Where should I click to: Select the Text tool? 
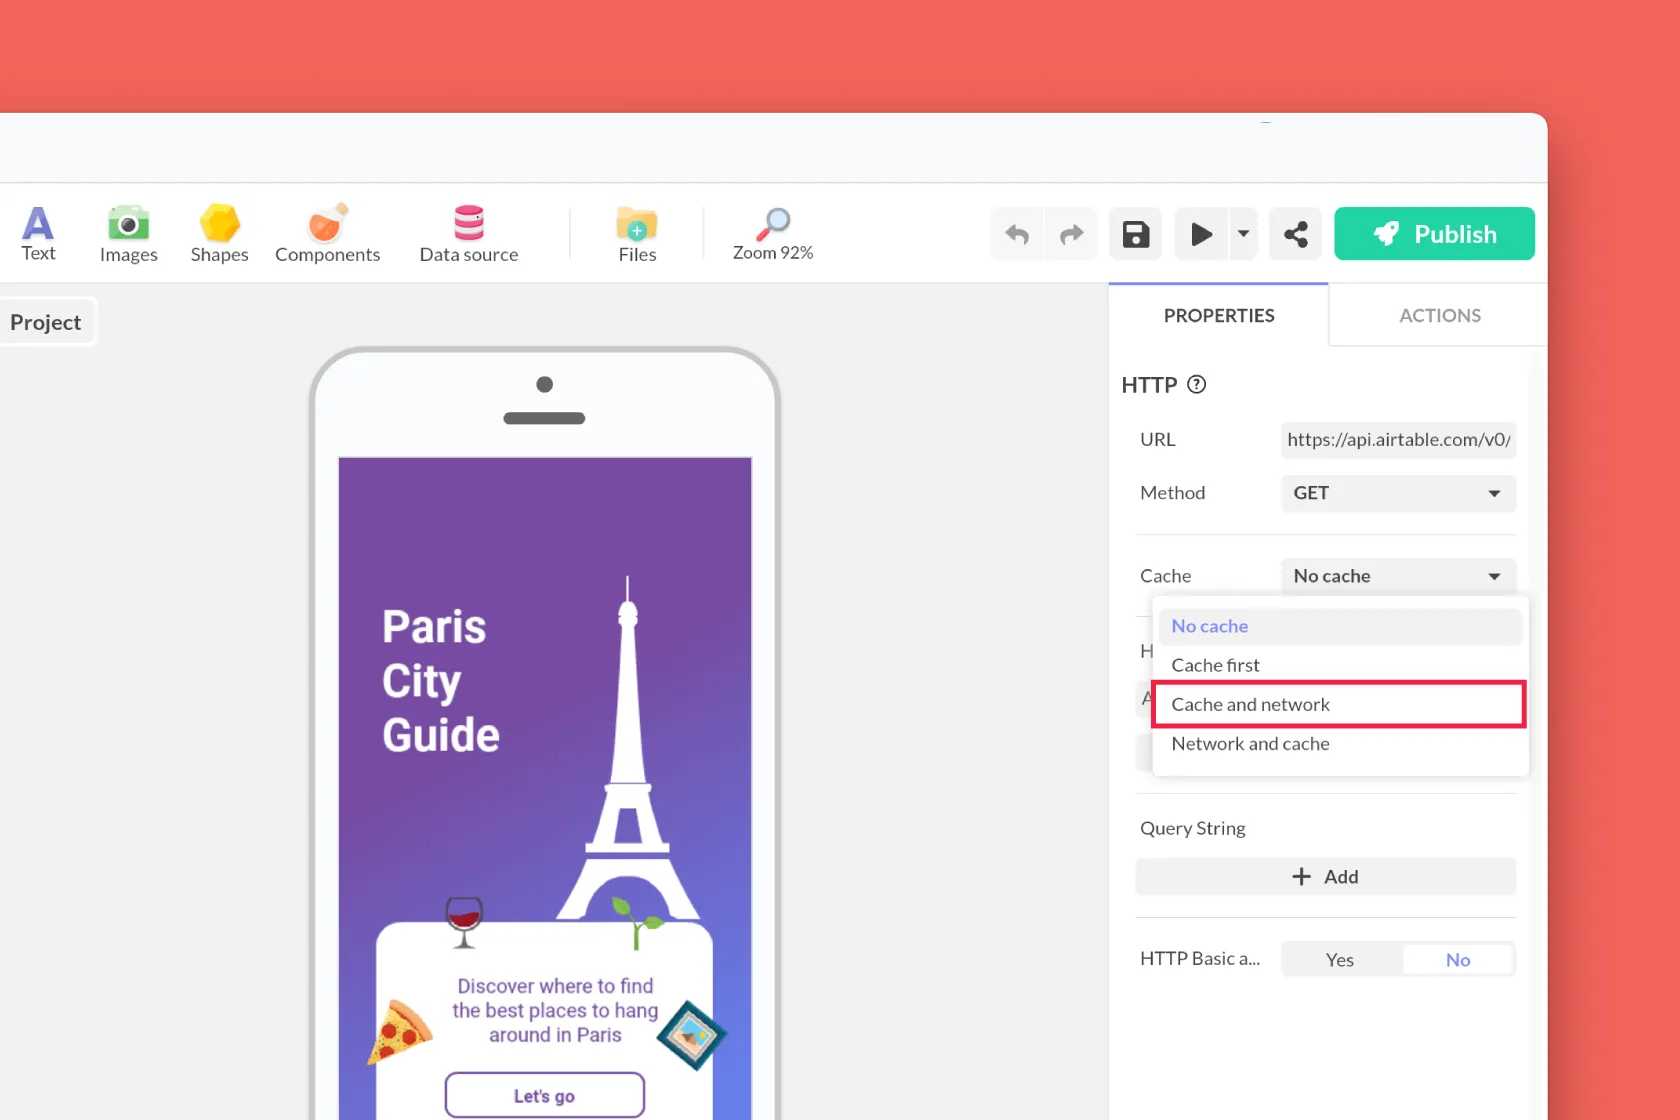click(x=38, y=233)
